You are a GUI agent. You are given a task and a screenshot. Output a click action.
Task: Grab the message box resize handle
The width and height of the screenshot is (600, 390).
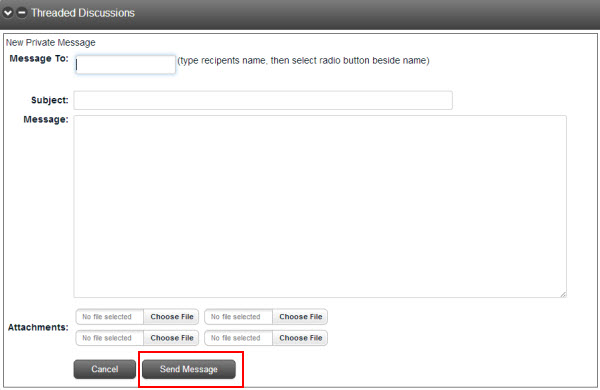pos(563,294)
